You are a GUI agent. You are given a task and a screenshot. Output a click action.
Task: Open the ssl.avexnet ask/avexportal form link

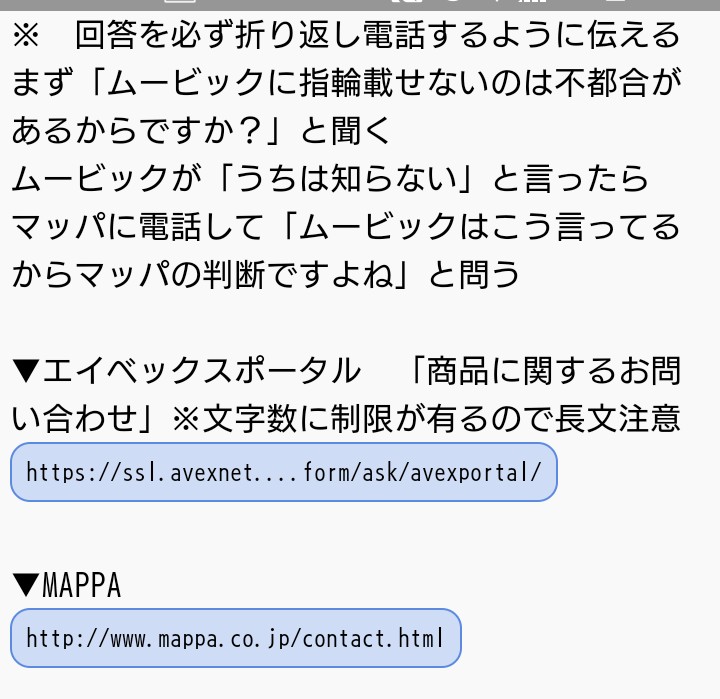[283, 472]
